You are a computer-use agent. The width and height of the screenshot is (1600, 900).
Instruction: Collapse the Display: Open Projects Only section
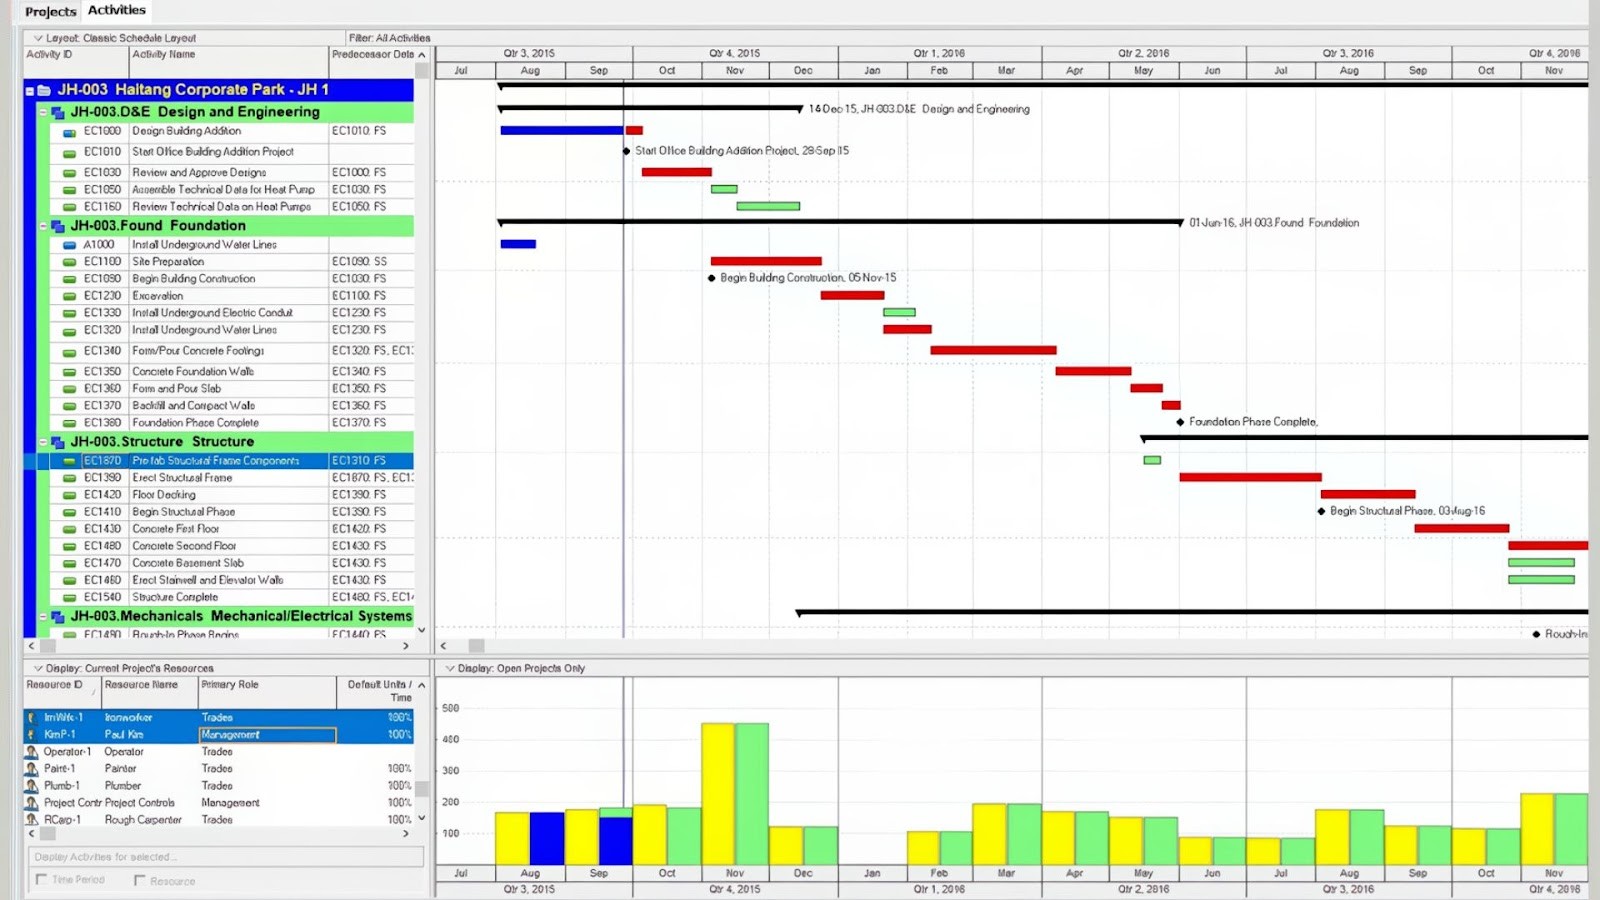tap(452, 668)
